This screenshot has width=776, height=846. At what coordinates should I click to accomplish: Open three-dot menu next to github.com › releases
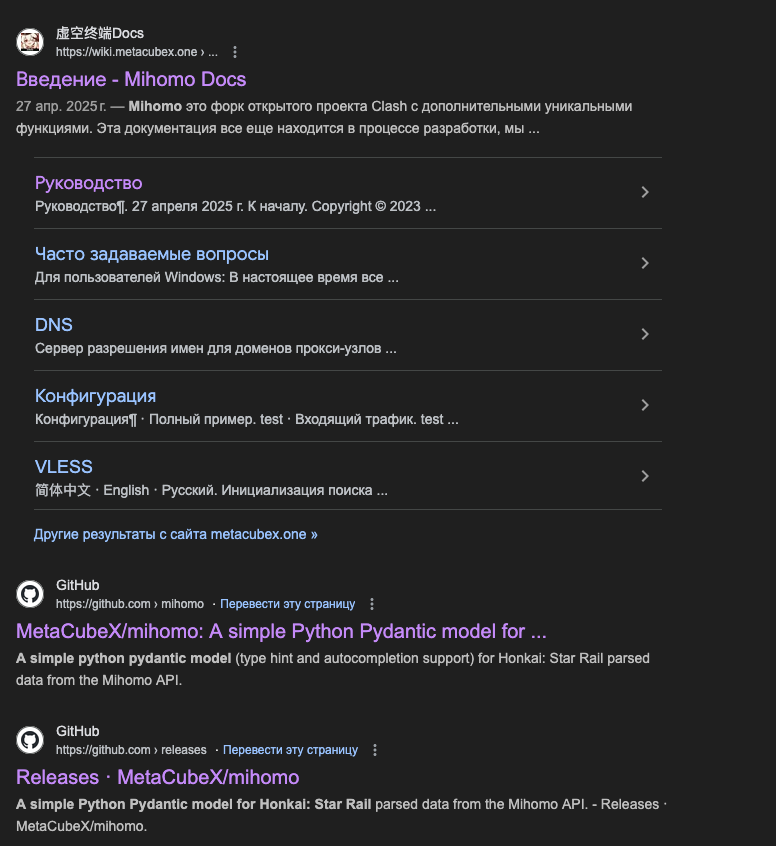(375, 750)
